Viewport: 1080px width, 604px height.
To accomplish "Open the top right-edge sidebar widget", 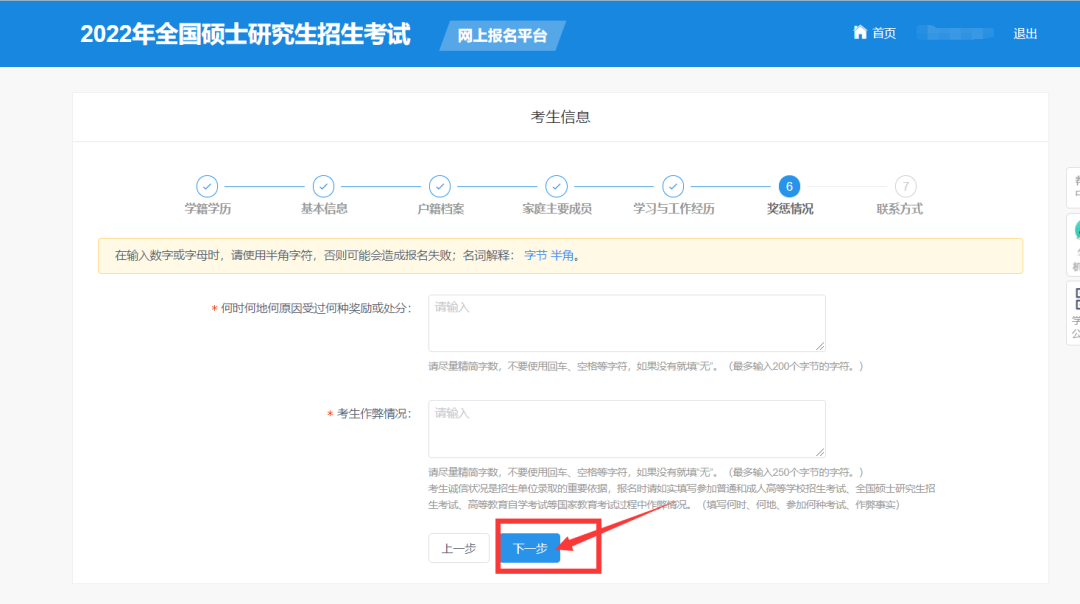I will [x=1073, y=187].
